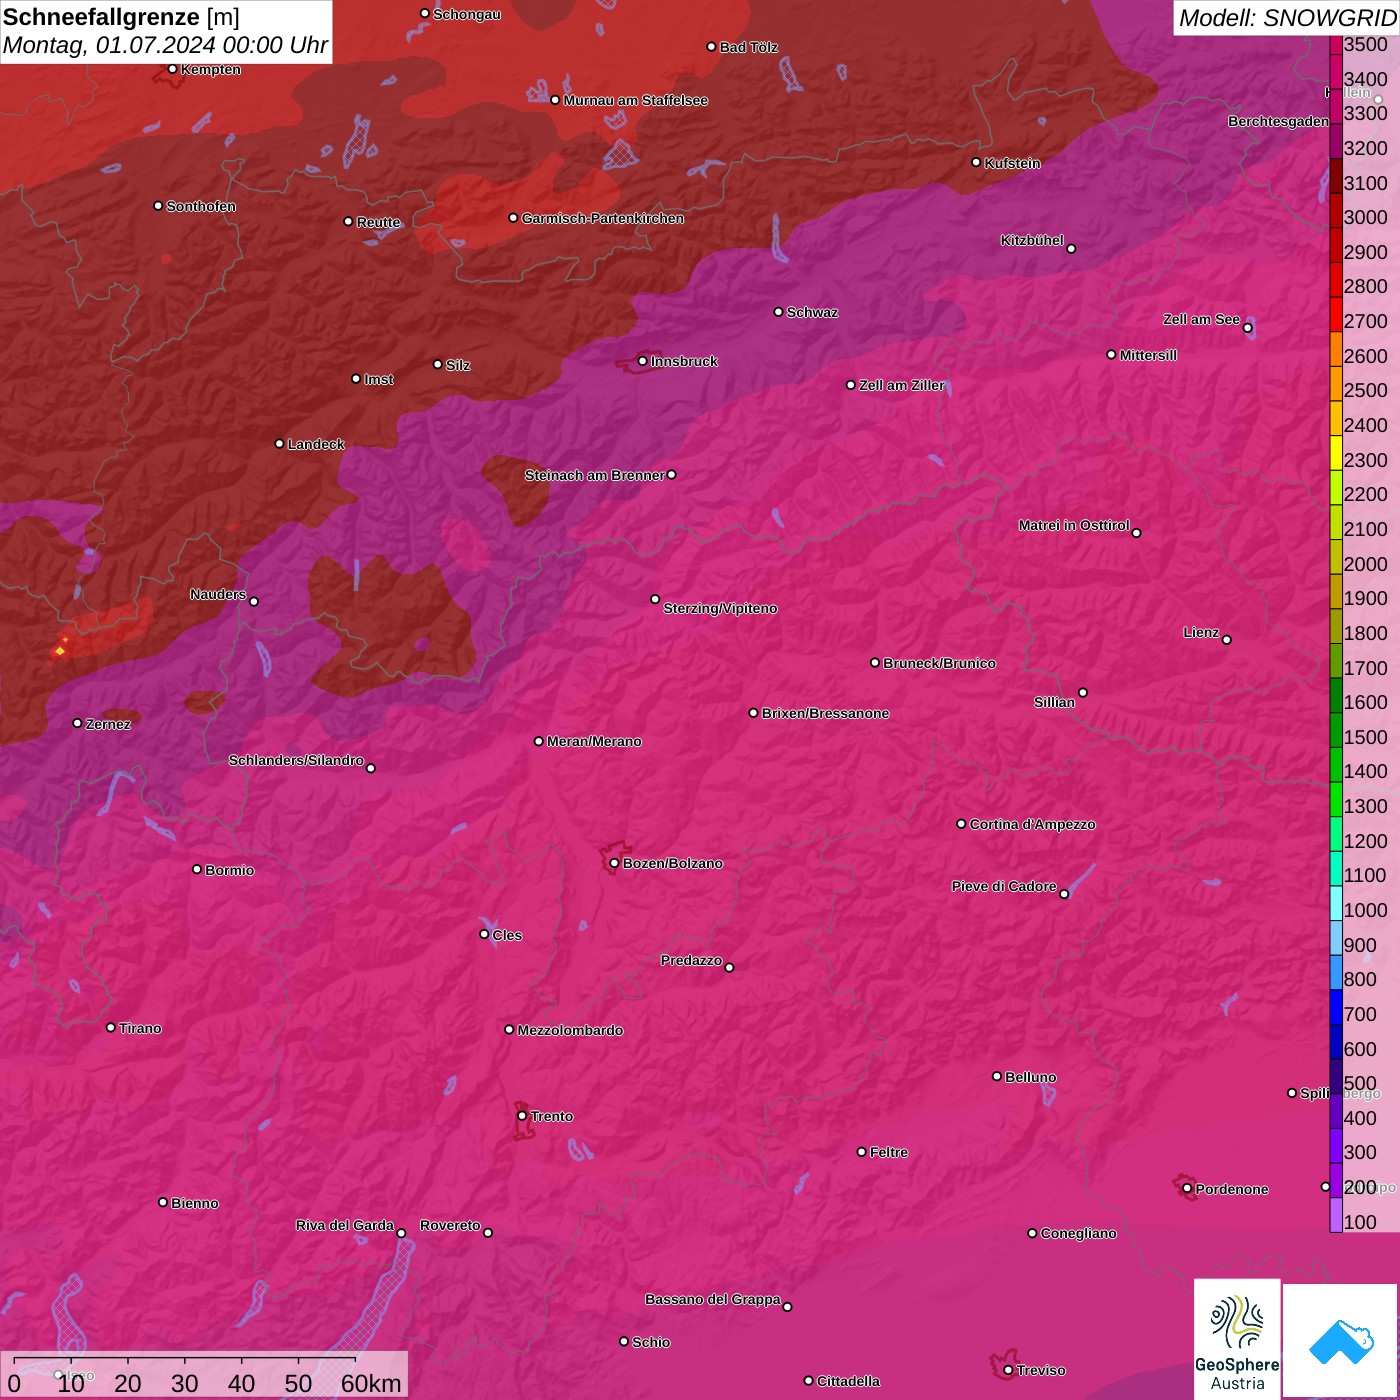This screenshot has height=1400, width=1400.
Task: Click the Treviso city marker
Action: point(1008,1370)
